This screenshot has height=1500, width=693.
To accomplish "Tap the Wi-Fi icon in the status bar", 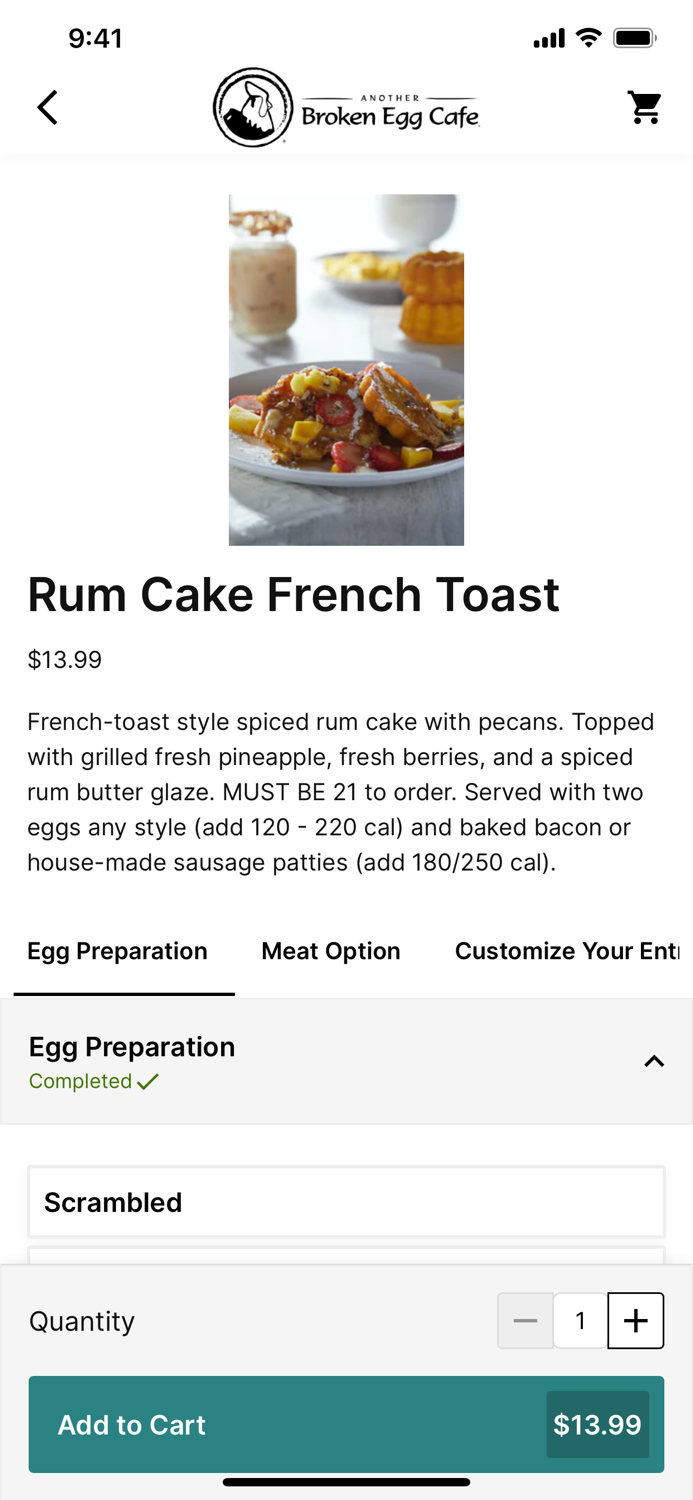I will (589, 37).
